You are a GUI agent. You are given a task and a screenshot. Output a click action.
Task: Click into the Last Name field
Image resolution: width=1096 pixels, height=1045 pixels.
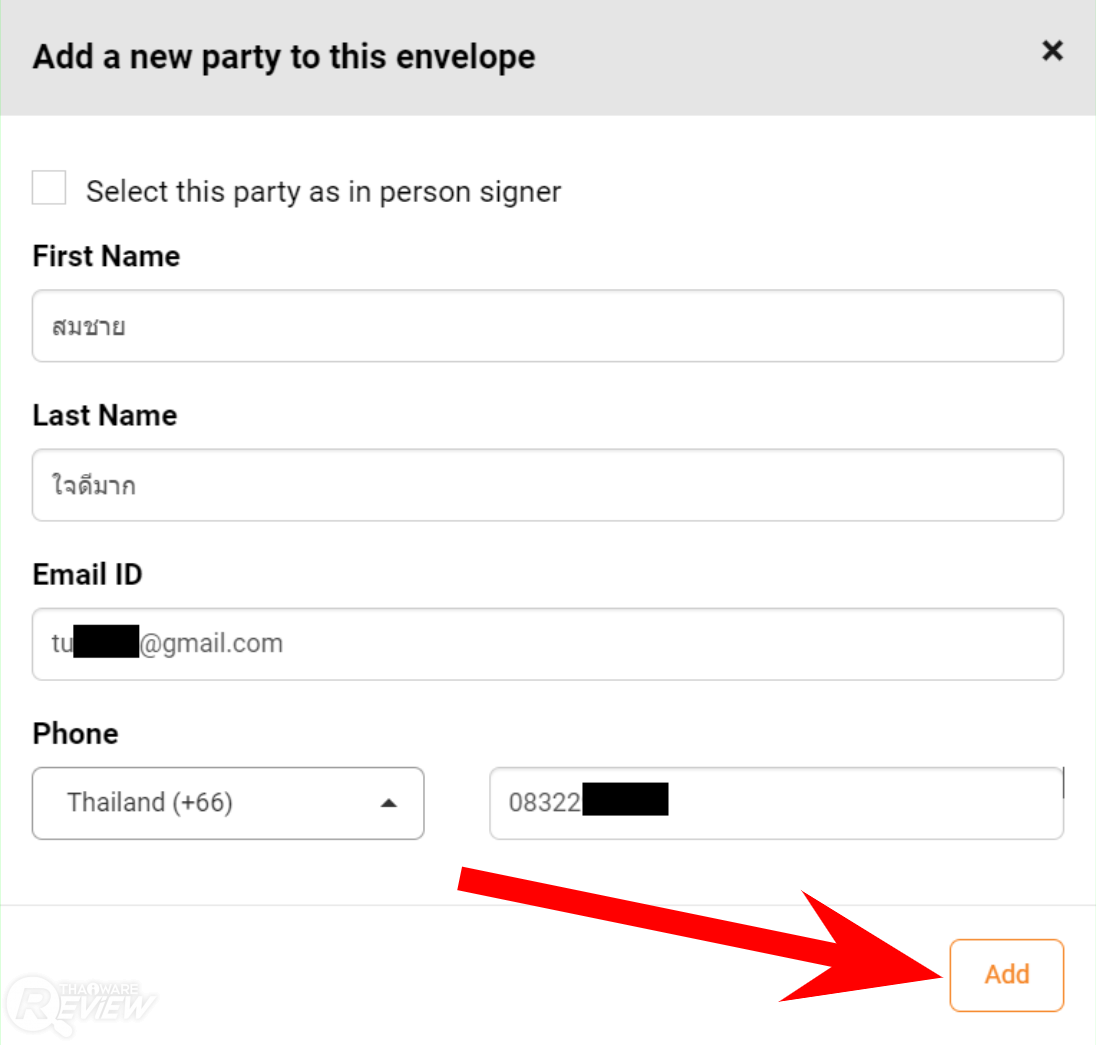547,485
